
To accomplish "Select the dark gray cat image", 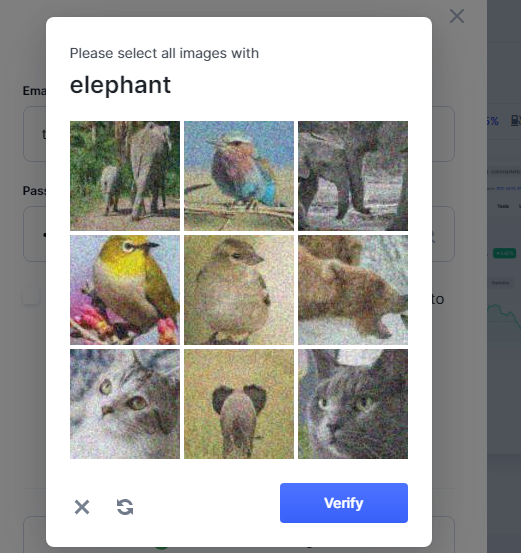I will (353, 404).
